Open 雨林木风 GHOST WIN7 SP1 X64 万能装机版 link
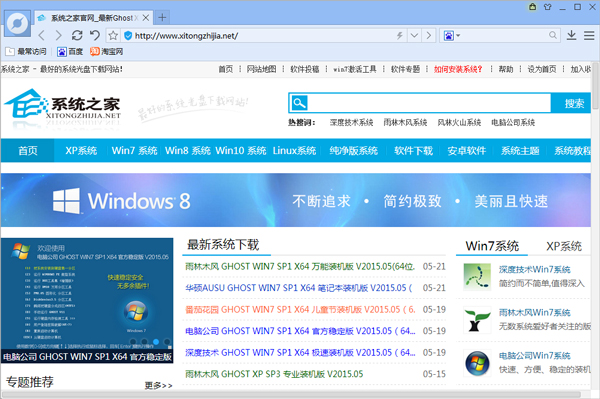Viewport: 600px width, 399px height. (300, 266)
